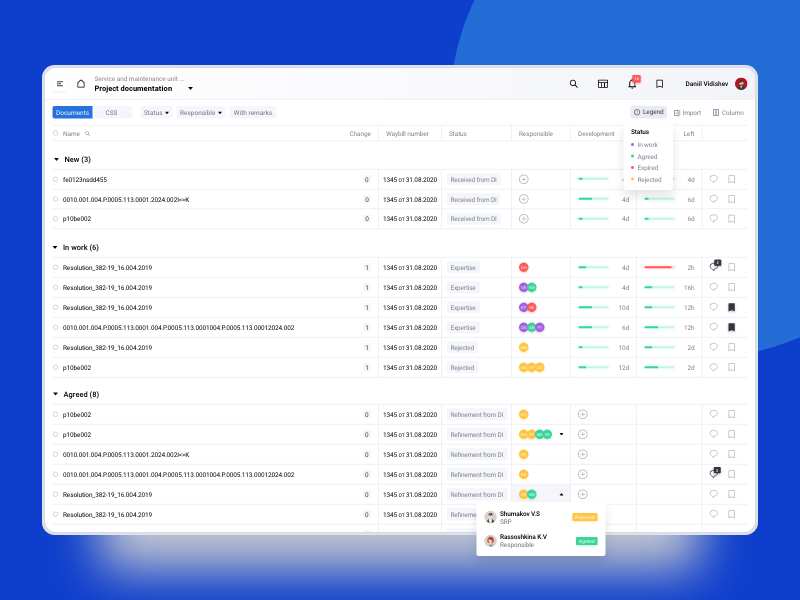
Task: Go to home via the house icon
Action: 81,84
